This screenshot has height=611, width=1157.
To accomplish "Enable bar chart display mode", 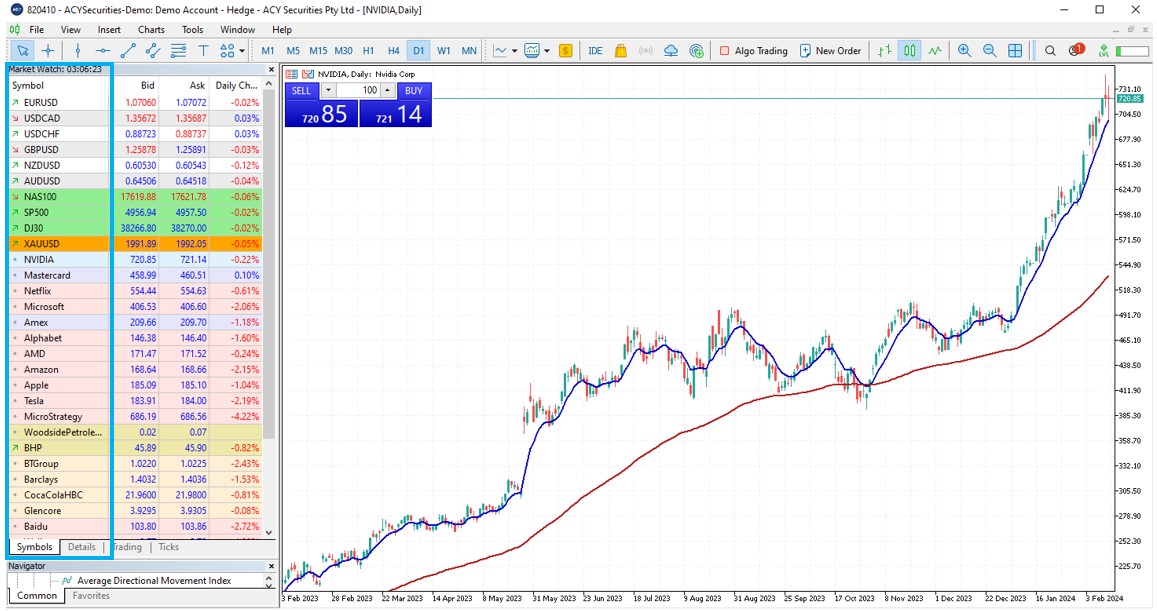I will [883, 51].
